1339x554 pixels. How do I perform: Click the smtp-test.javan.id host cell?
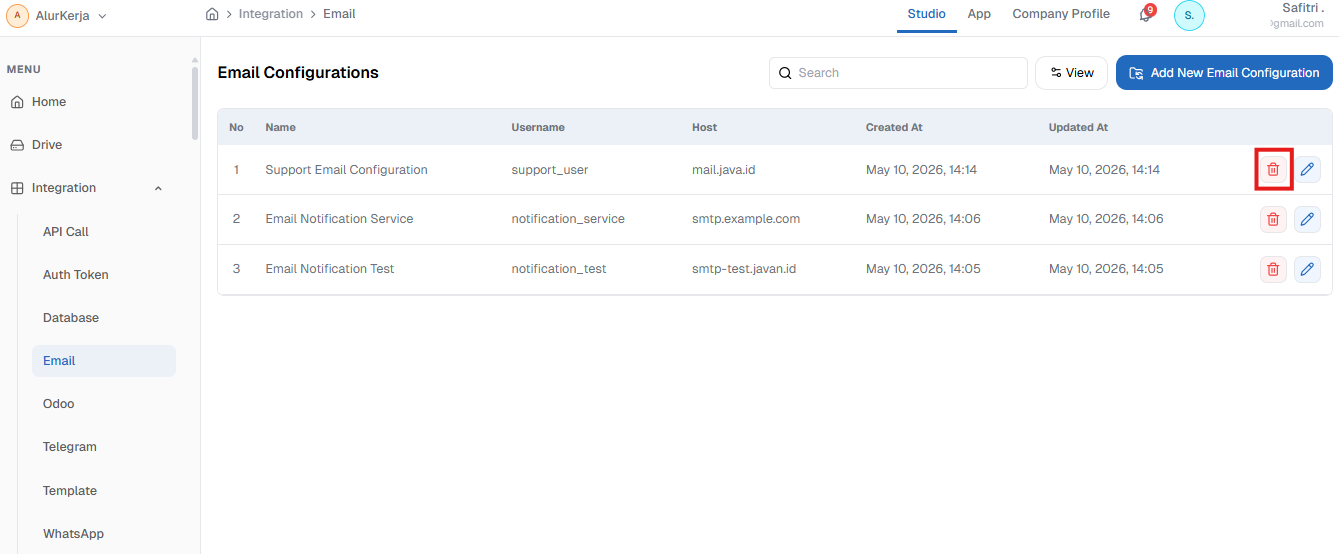pyautogui.click(x=745, y=269)
